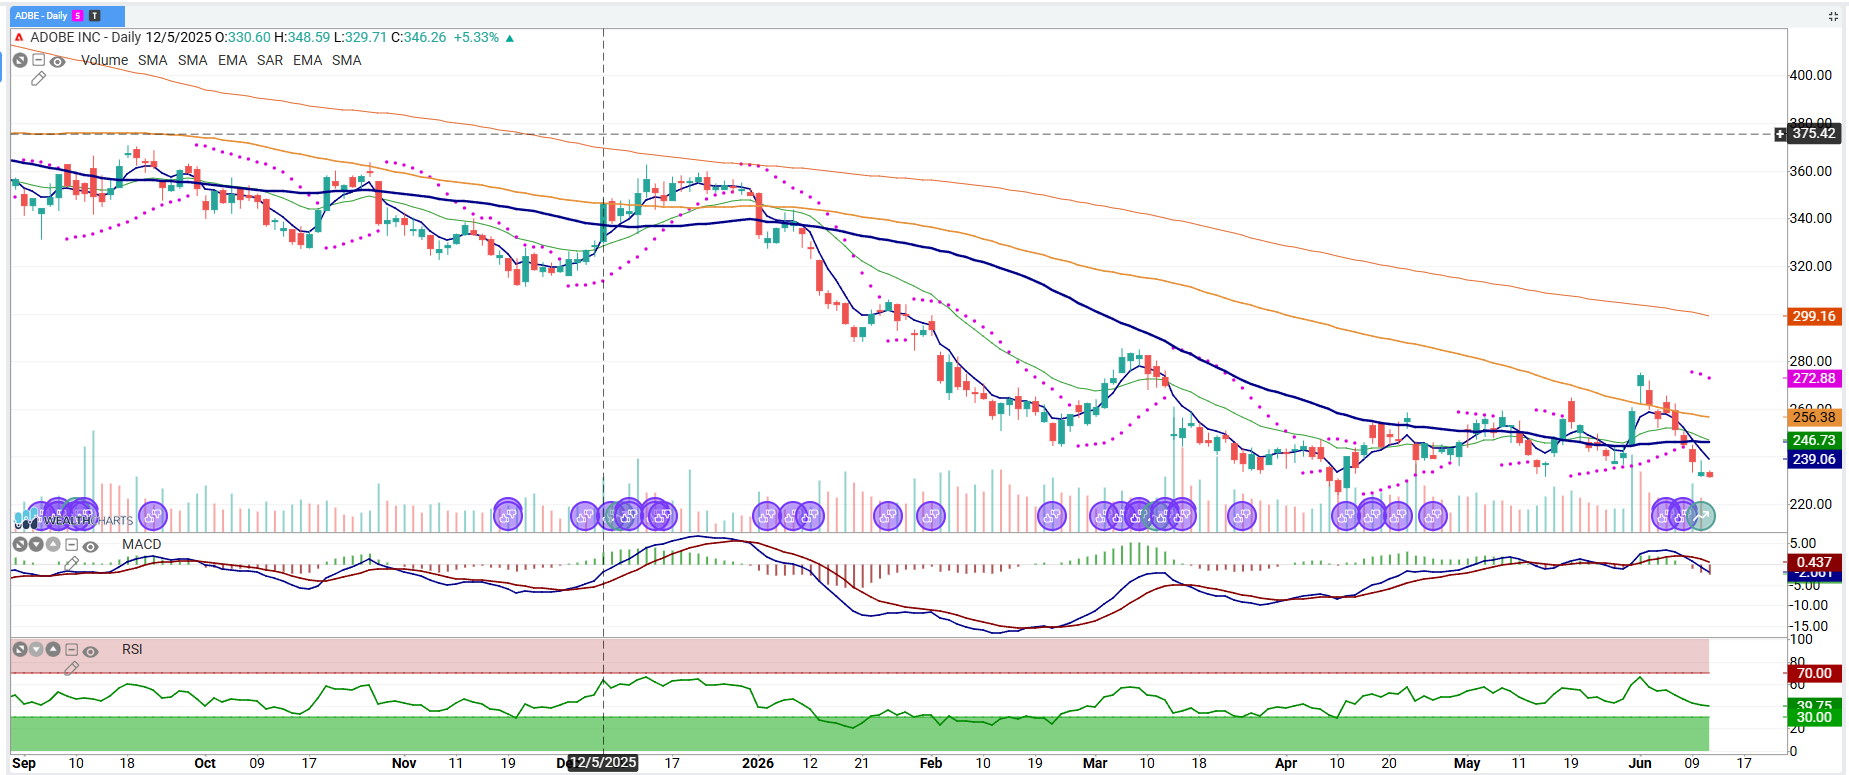Click the Nov label on date axis
Screen dimensions: 1849x775
[404, 763]
